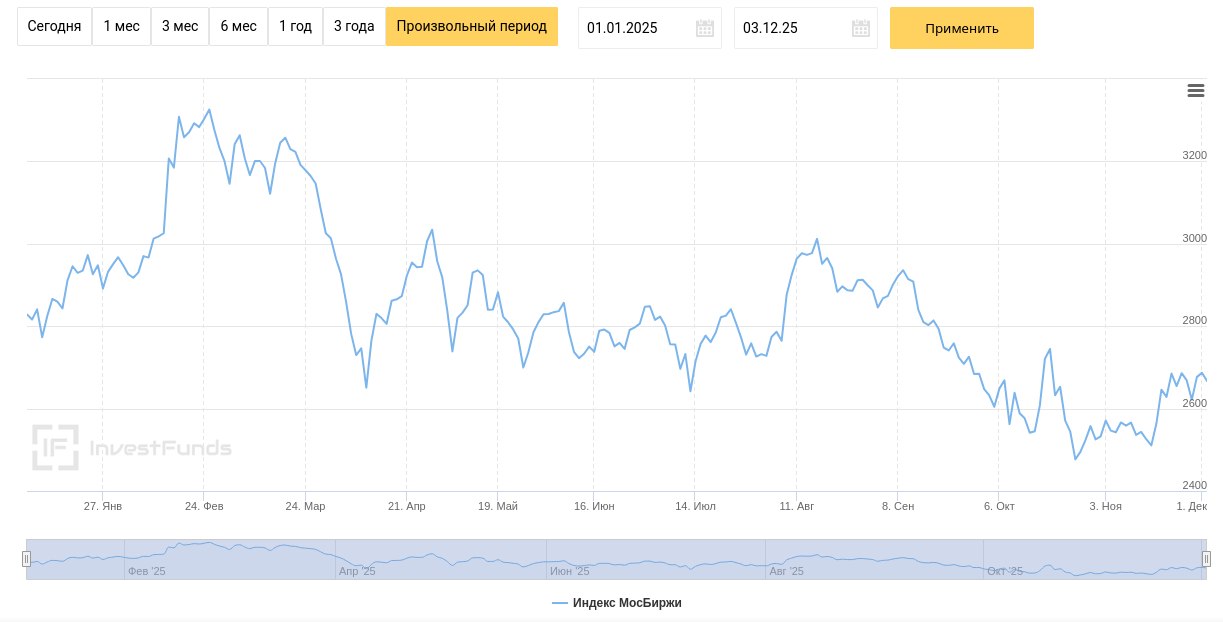The height and width of the screenshot is (622, 1223).
Task: Choose the 6 мес period
Action: click(x=238, y=27)
